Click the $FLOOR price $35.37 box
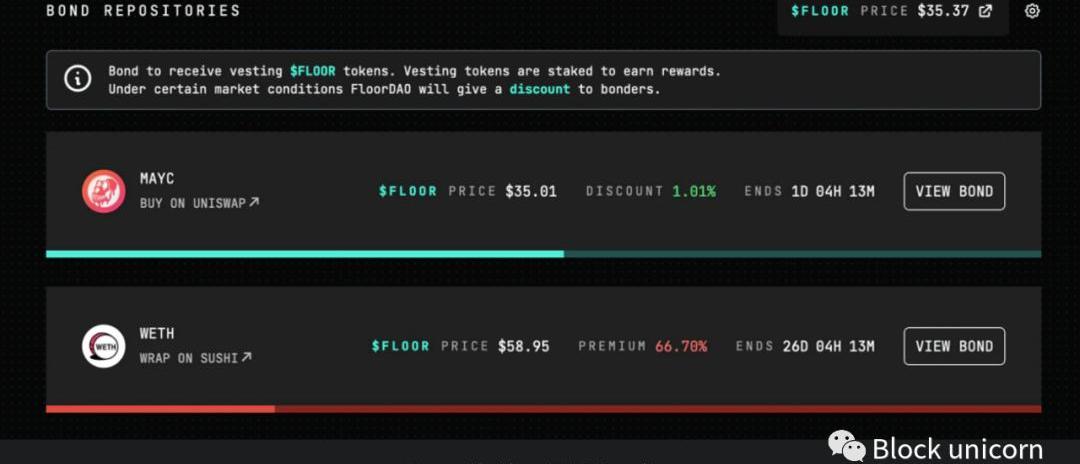The height and width of the screenshot is (464, 1080). click(892, 12)
